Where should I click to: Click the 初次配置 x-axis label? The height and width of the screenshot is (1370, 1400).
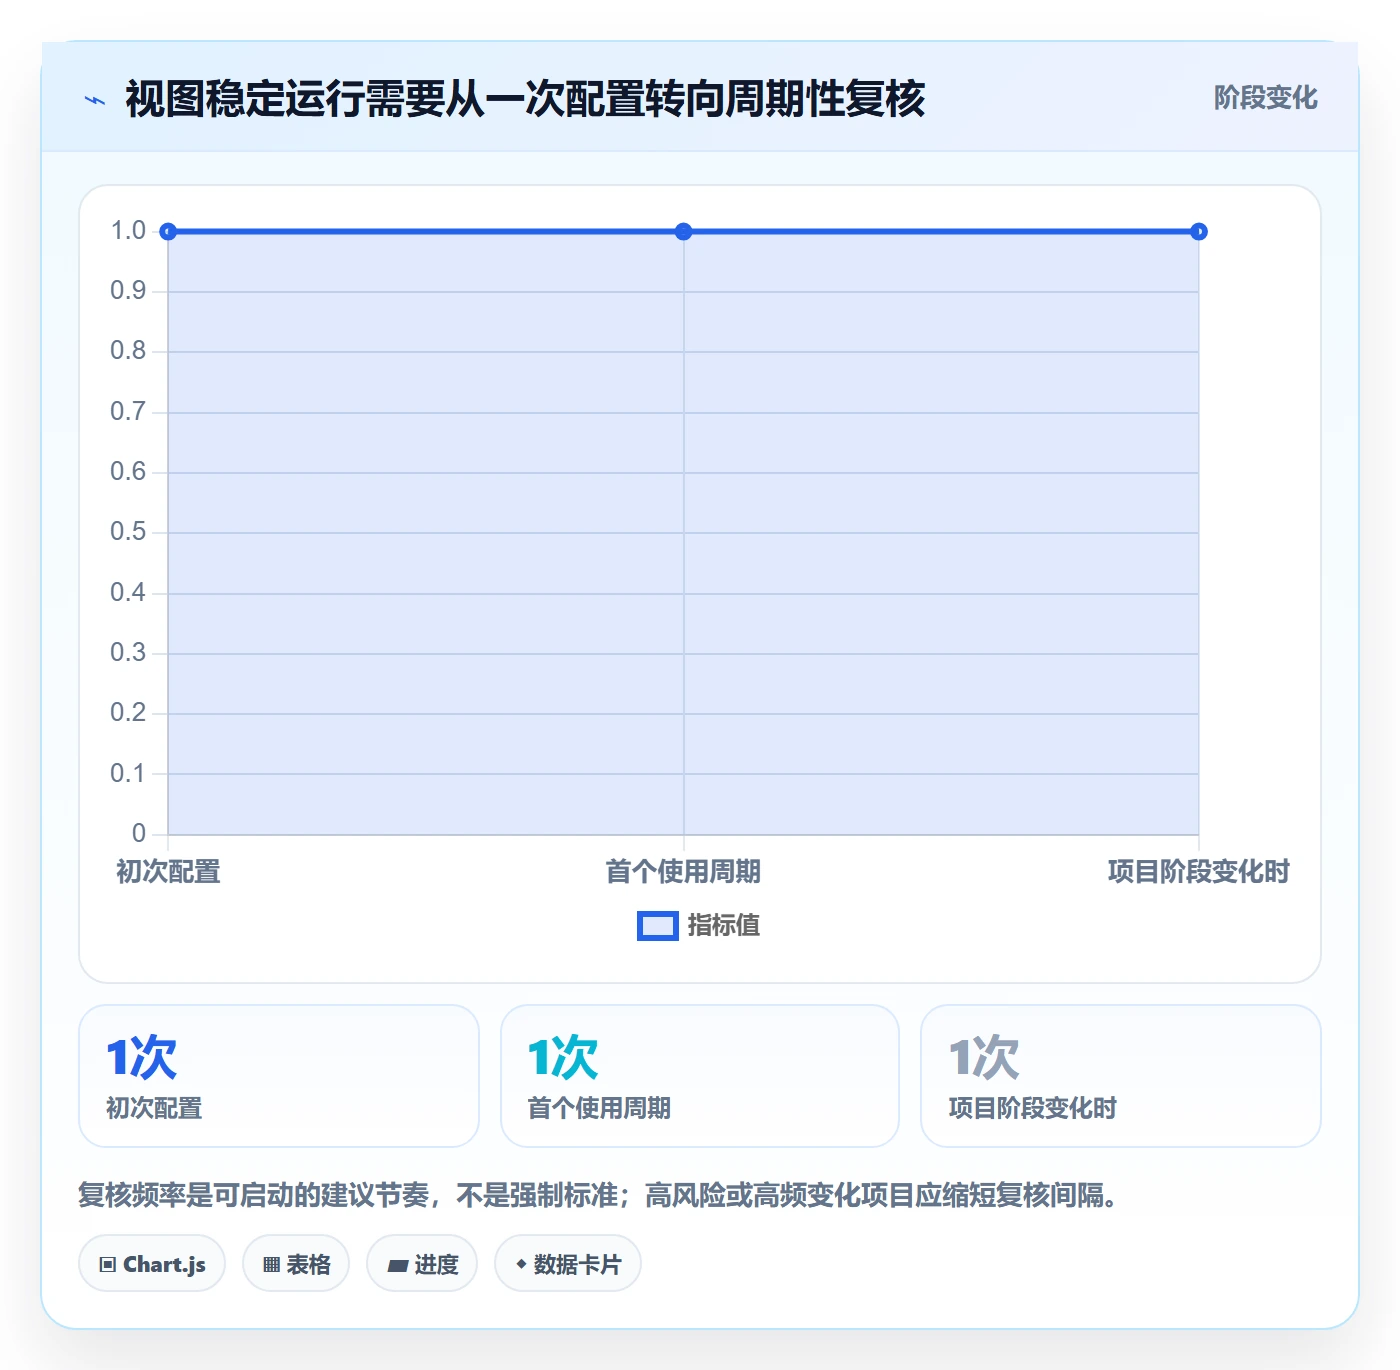[168, 872]
